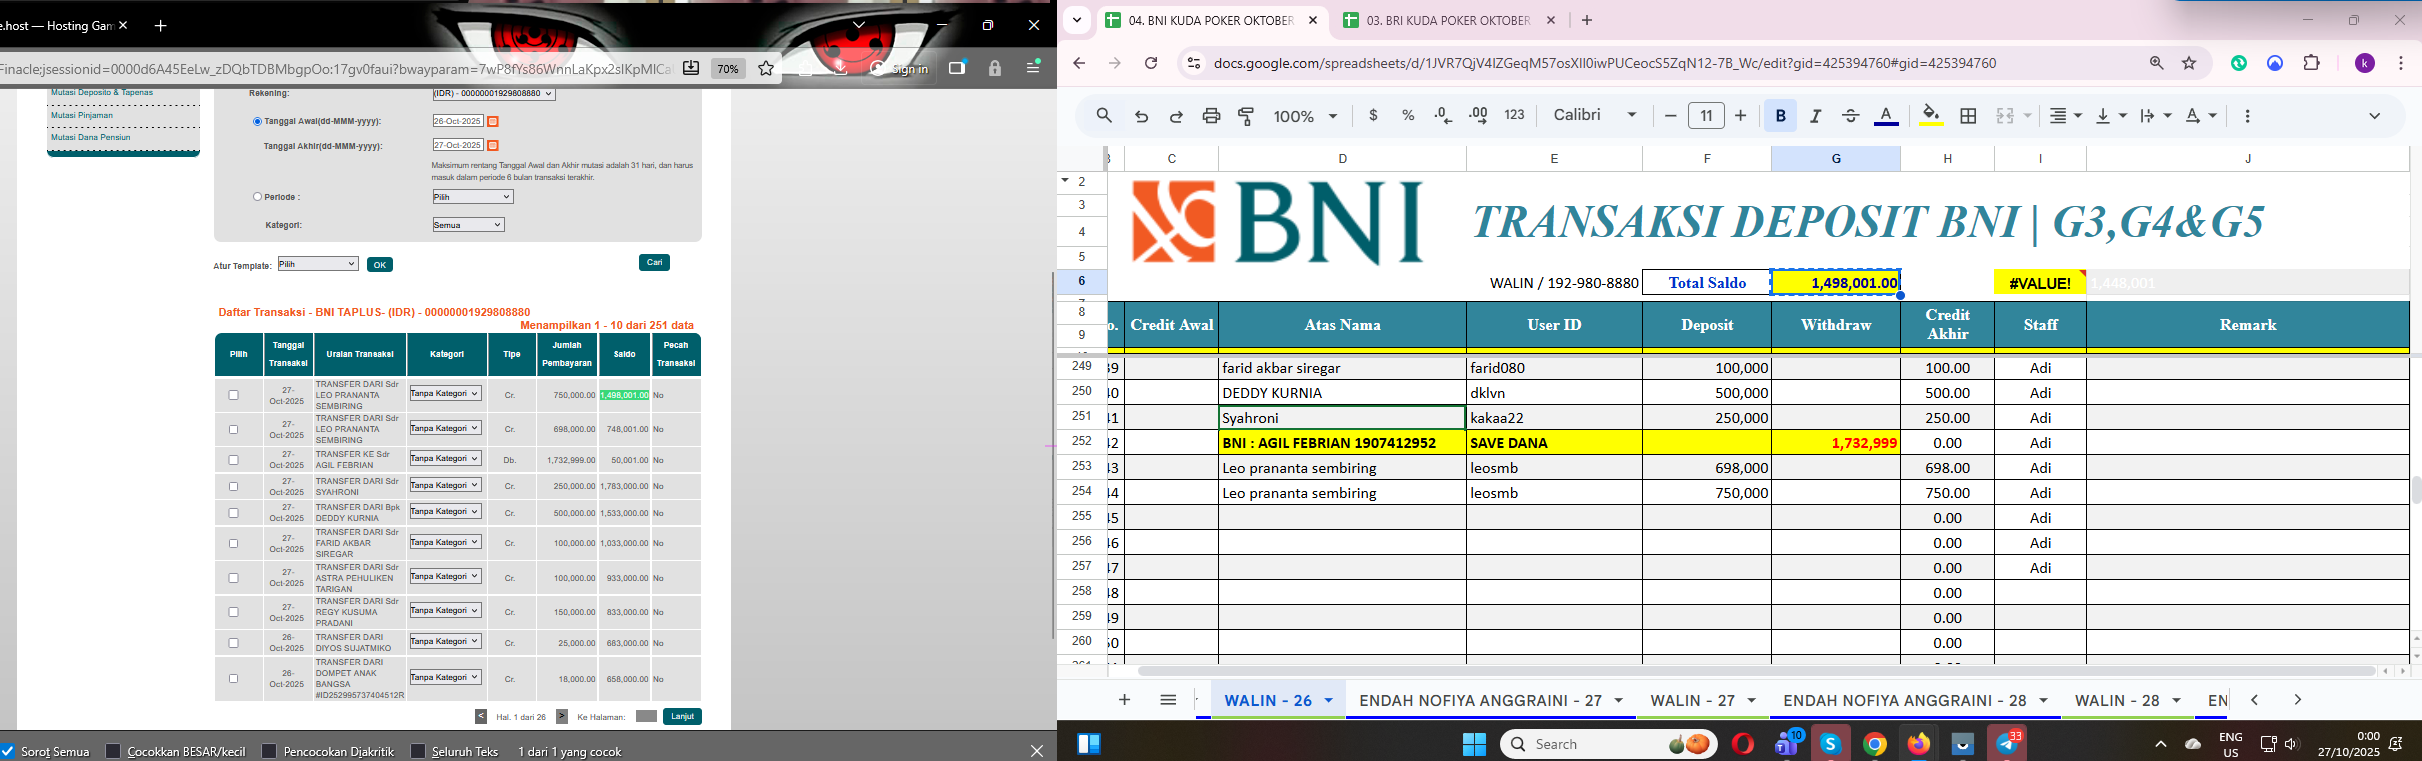Image resolution: width=2422 pixels, height=761 pixels.
Task: Open the Atur Template Pilih dropdown
Action: (318, 264)
